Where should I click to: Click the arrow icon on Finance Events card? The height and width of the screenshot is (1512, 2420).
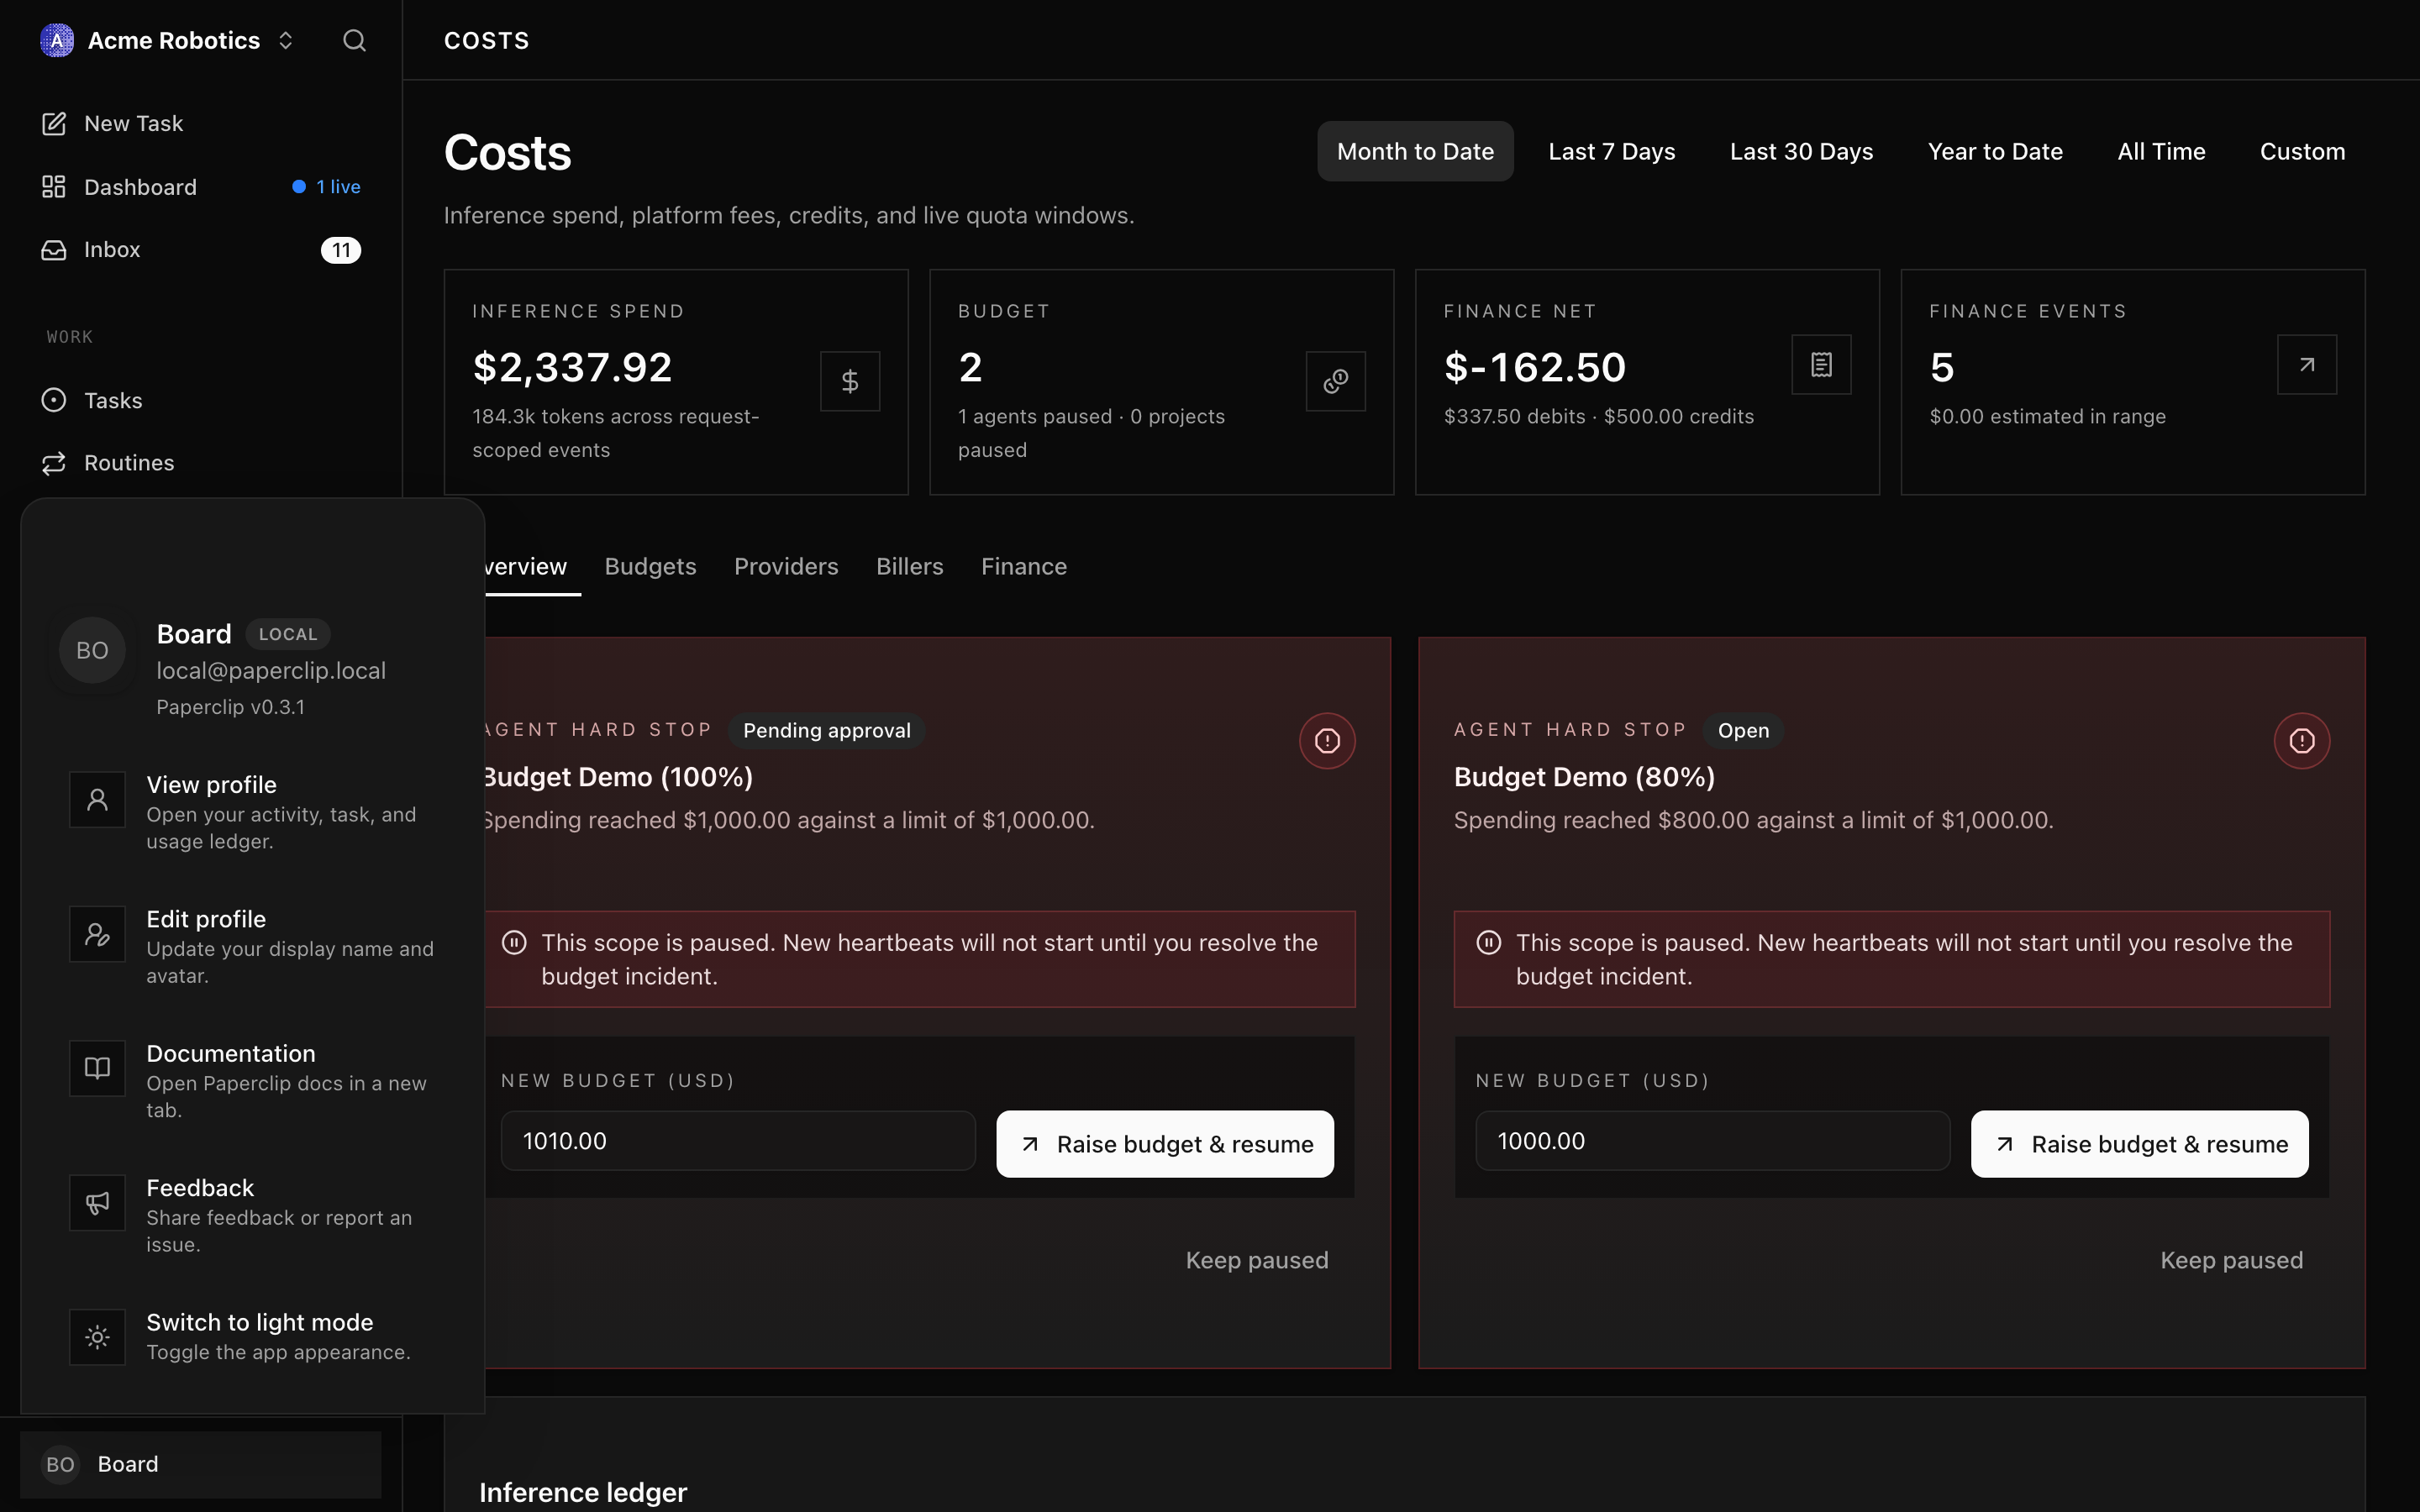2307,365
